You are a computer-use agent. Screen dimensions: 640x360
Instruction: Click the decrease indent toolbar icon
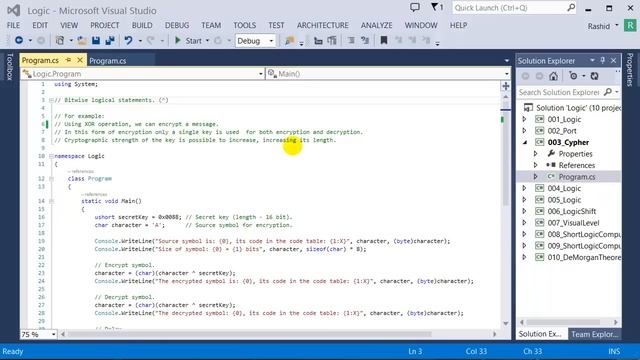point(318,40)
